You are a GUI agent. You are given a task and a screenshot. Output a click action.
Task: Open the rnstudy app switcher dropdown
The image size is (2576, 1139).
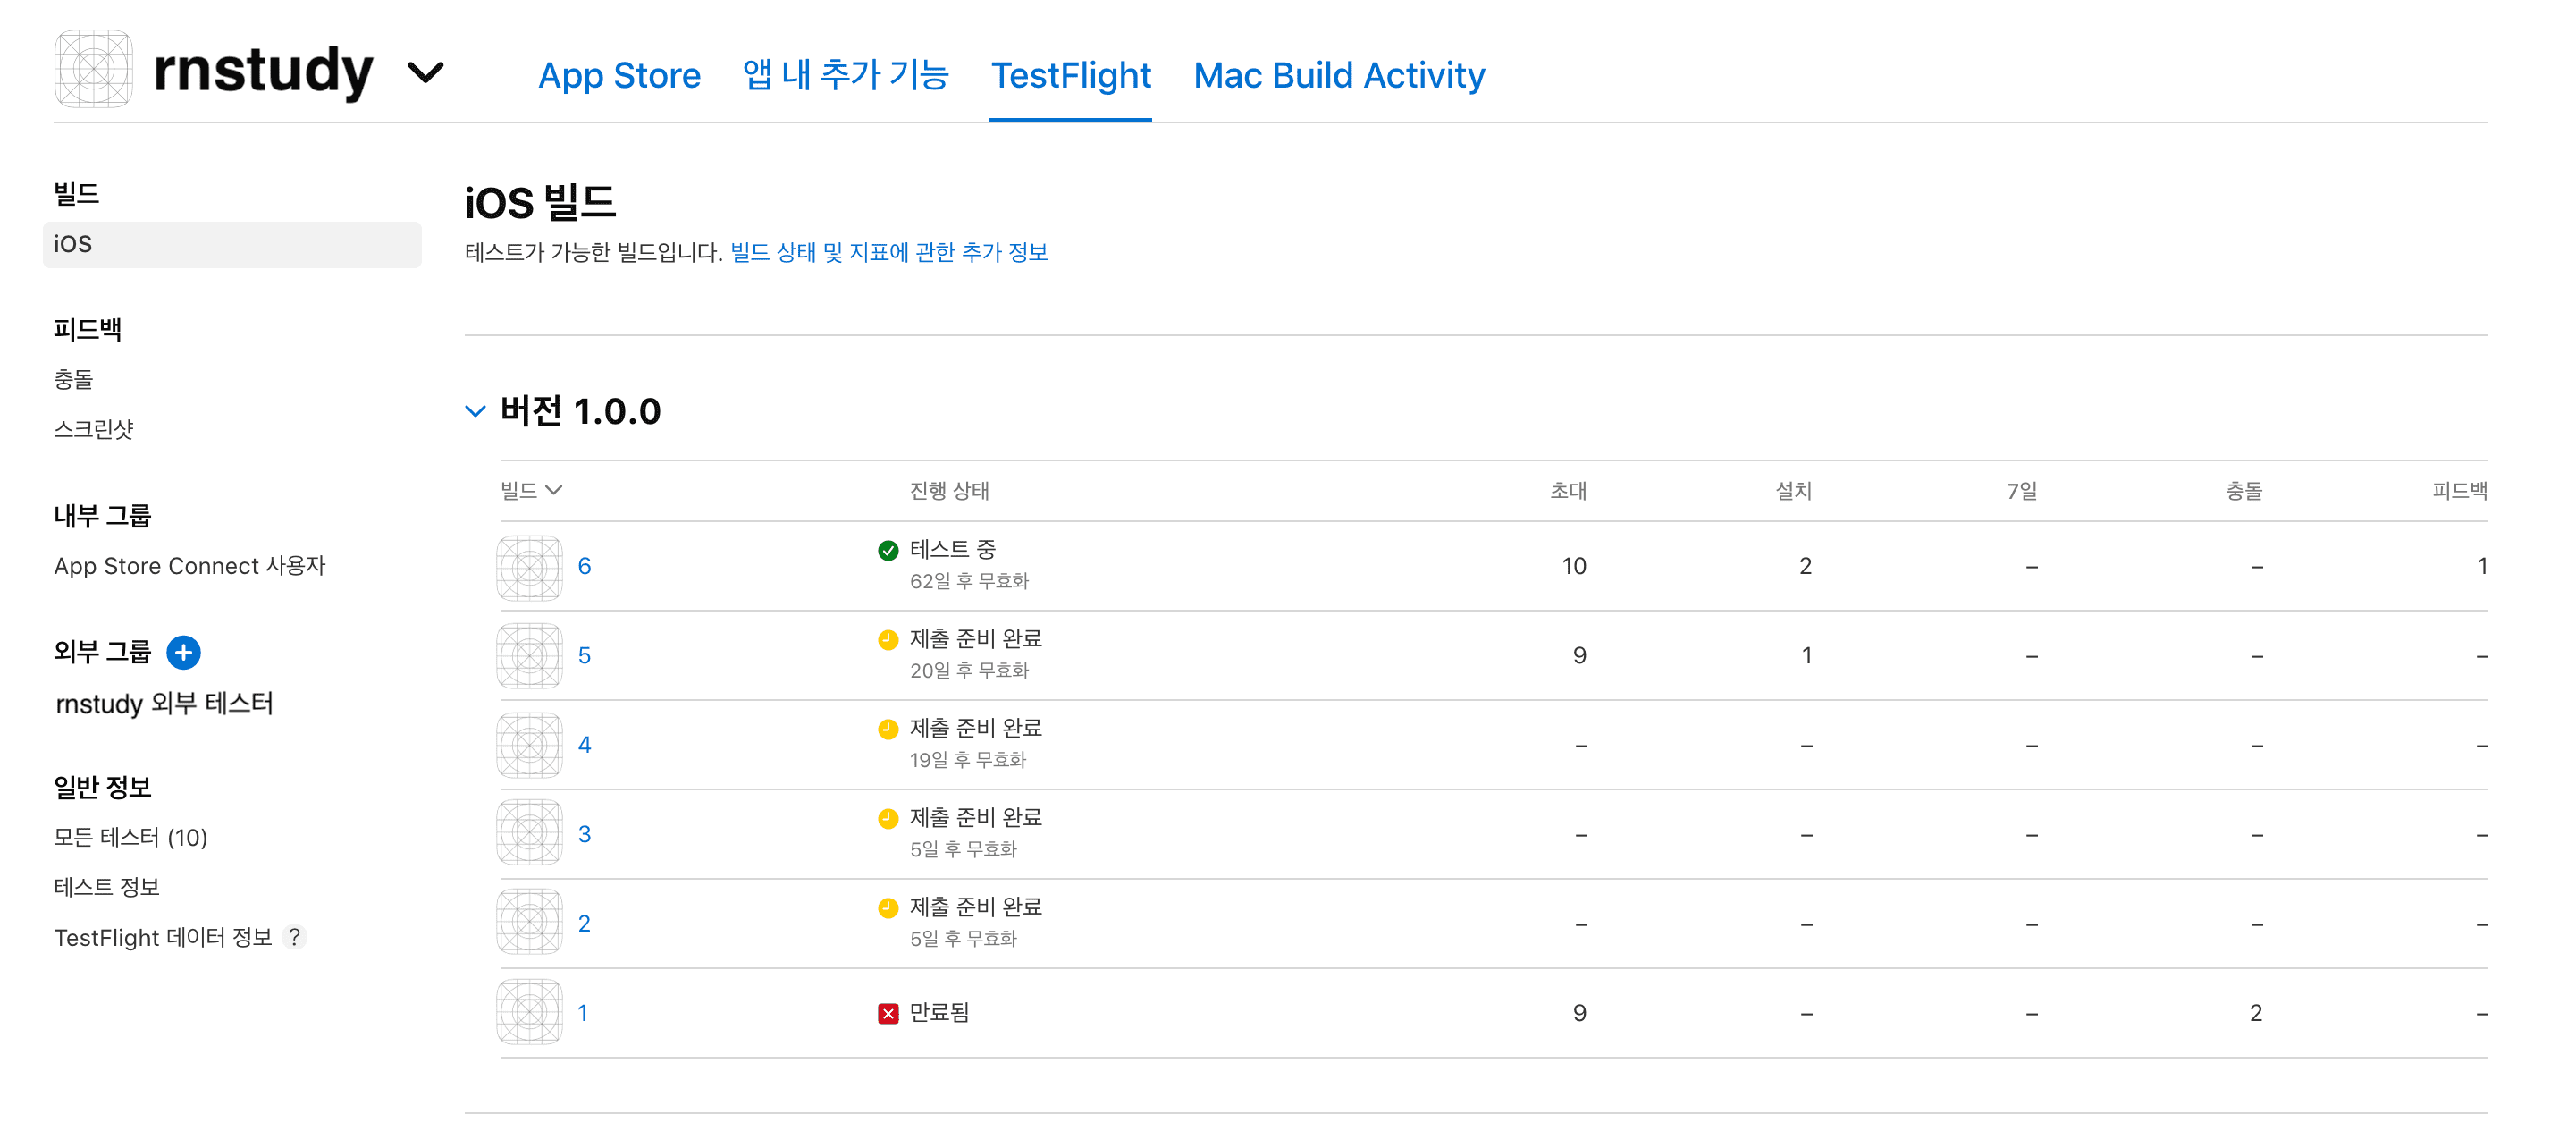point(425,72)
